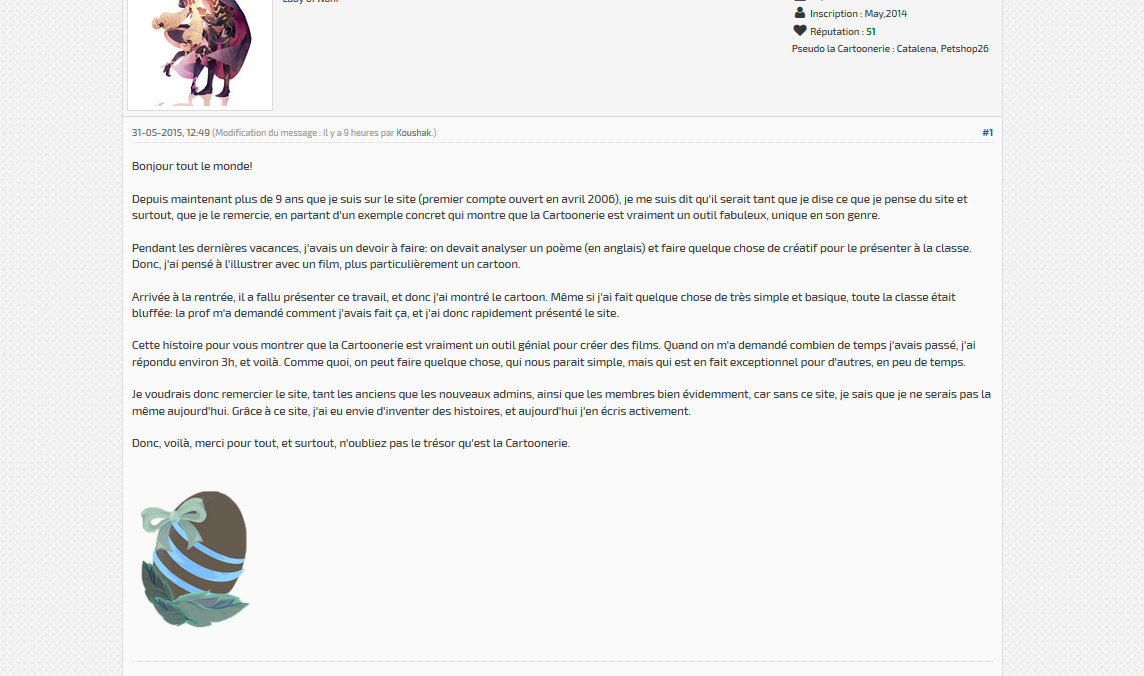Image resolution: width=1144 pixels, height=676 pixels.
Task: Click the Pseudo la Cartoonerie line
Action: click(x=890, y=49)
